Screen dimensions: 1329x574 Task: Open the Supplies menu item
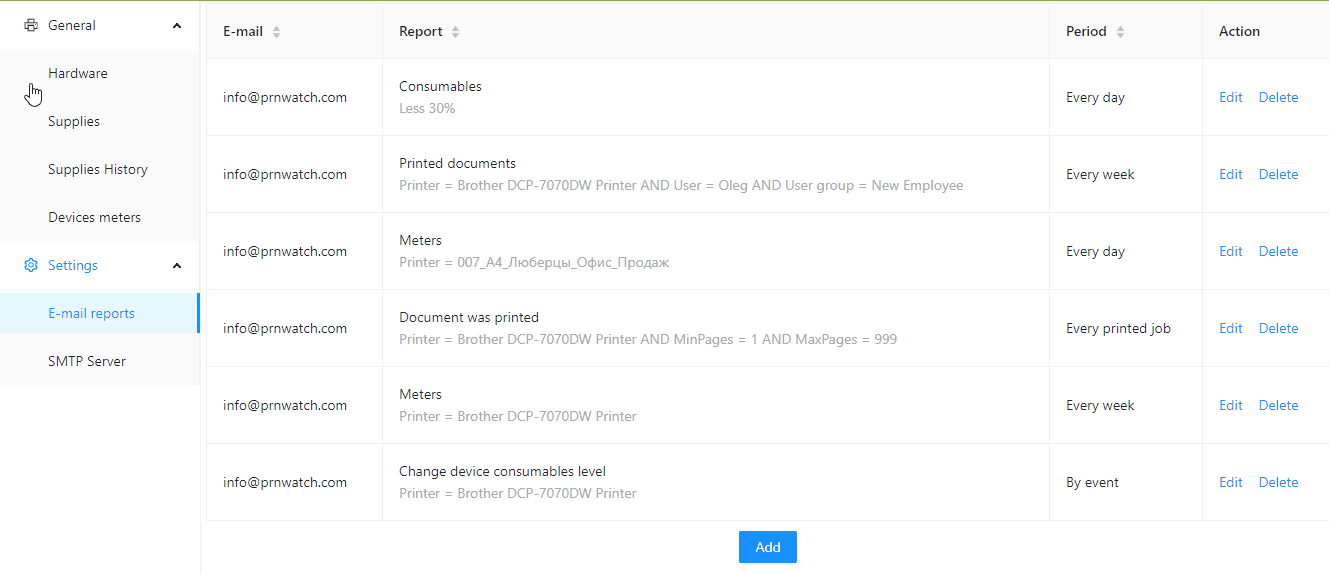(x=100, y=121)
